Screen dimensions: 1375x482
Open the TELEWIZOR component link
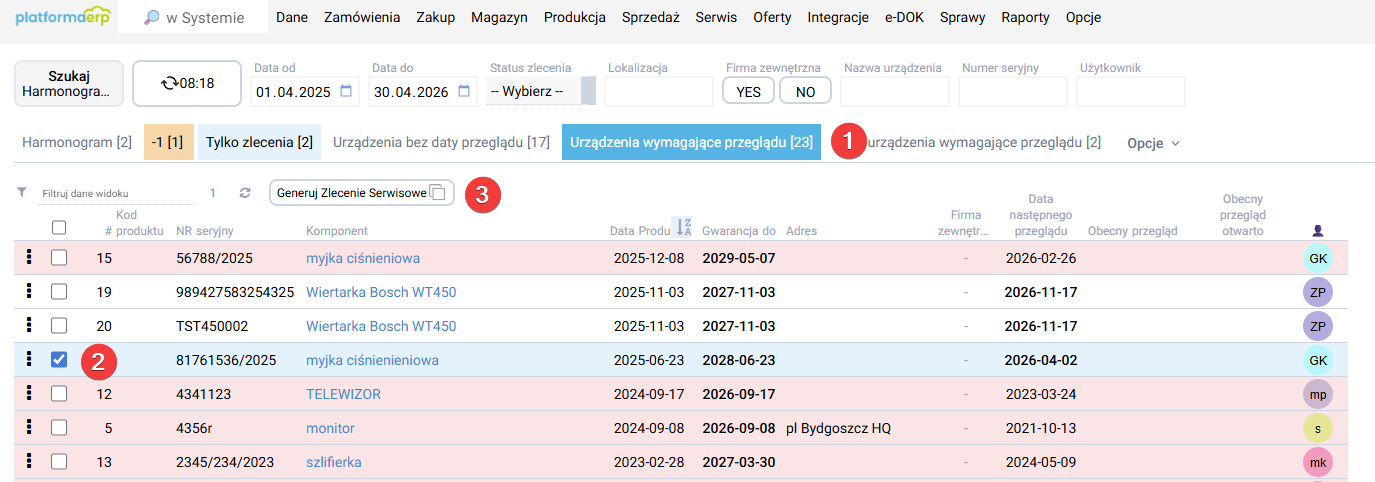343,394
